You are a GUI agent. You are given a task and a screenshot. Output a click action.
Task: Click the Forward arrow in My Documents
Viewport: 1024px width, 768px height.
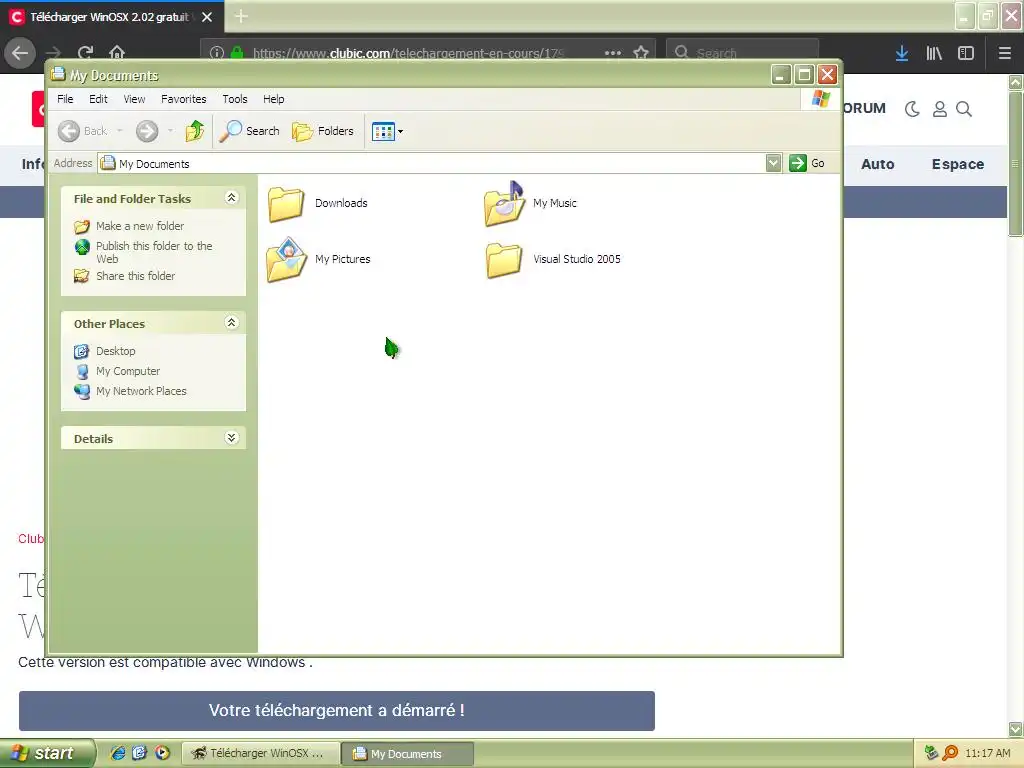point(147,131)
